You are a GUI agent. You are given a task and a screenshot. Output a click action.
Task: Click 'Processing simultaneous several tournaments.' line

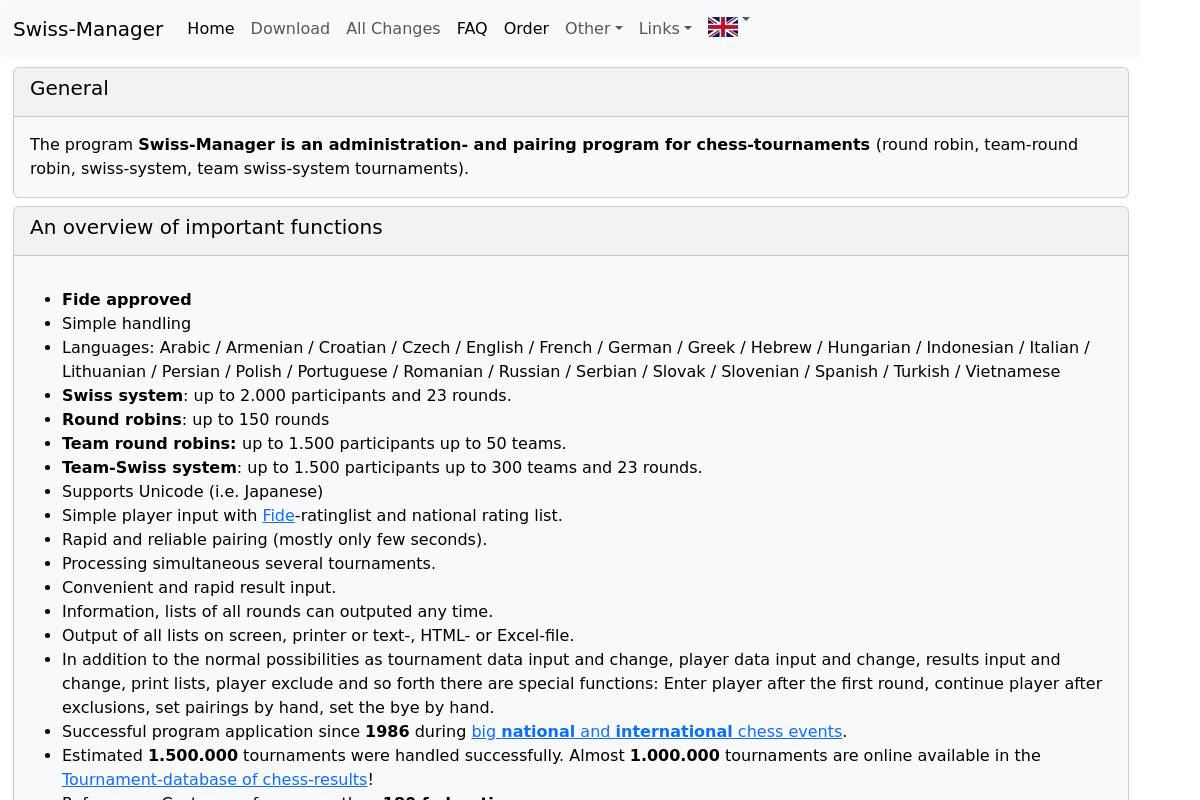tap(249, 563)
